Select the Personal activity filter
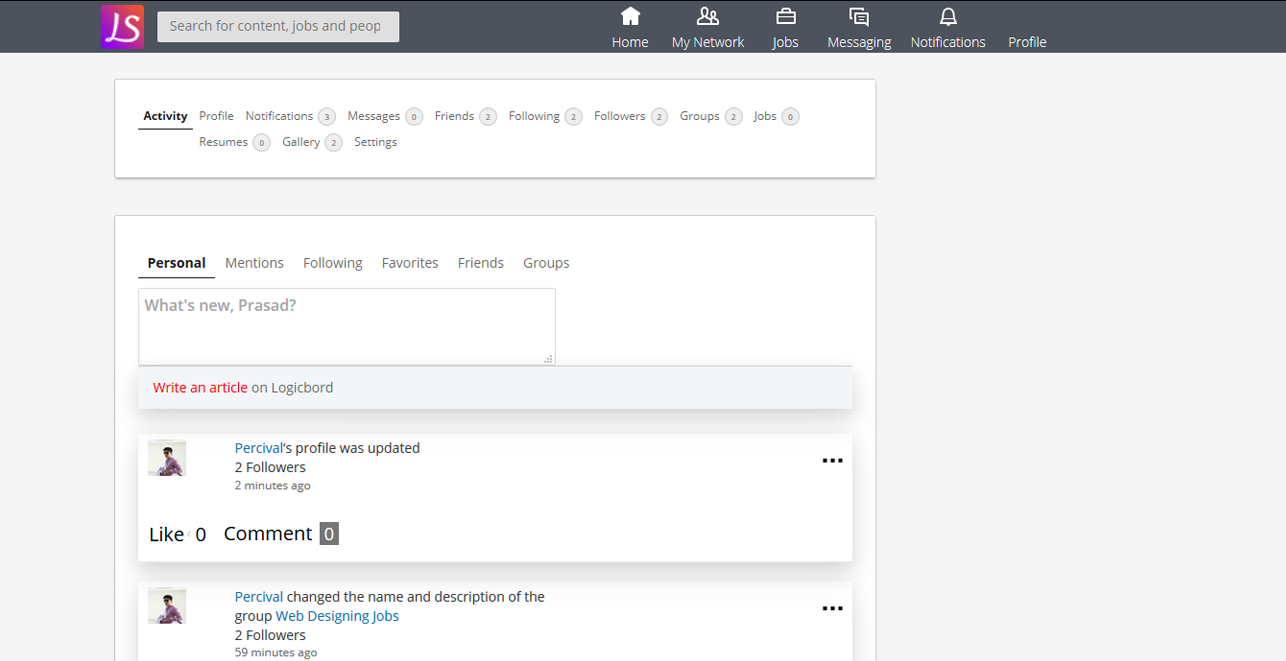The width and height of the screenshot is (1286, 661). 176,263
